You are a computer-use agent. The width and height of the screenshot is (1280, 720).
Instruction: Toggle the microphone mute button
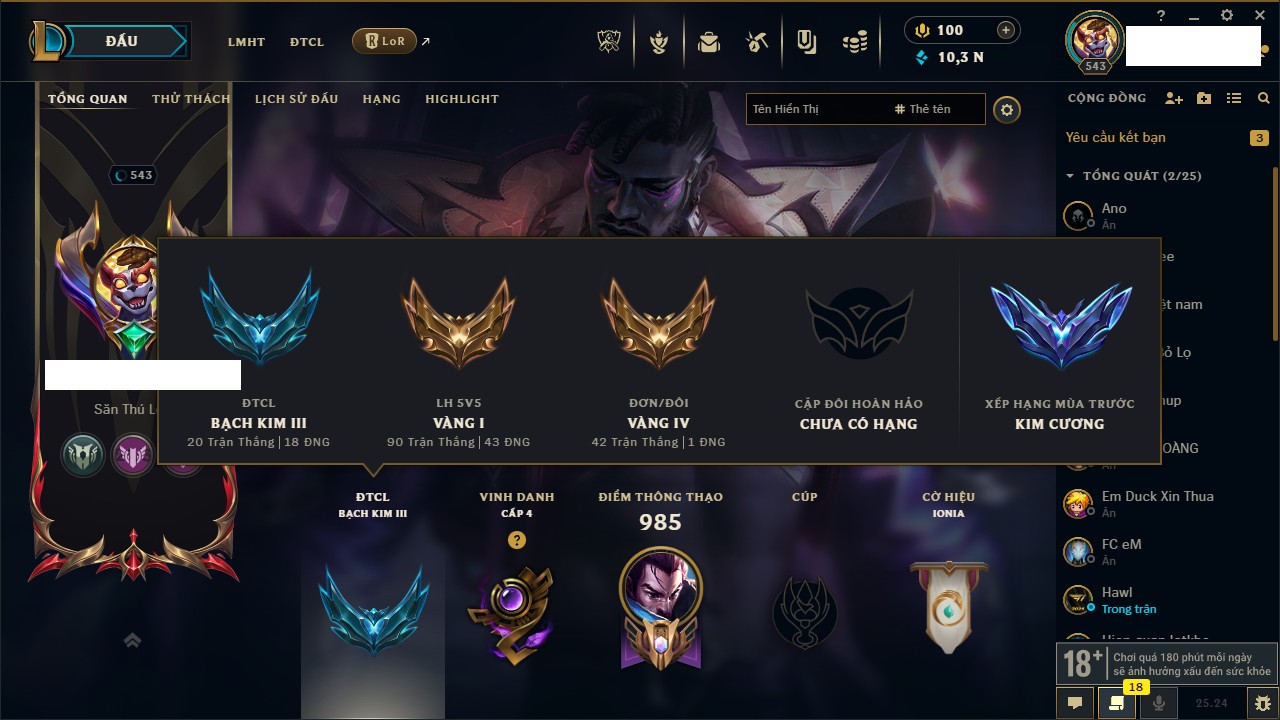coord(1159,703)
